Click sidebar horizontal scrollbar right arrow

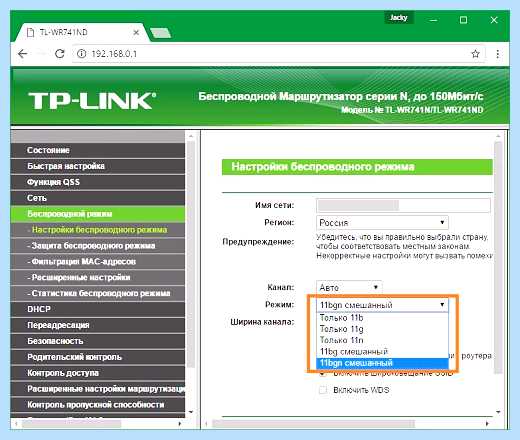click(x=180, y=424)
